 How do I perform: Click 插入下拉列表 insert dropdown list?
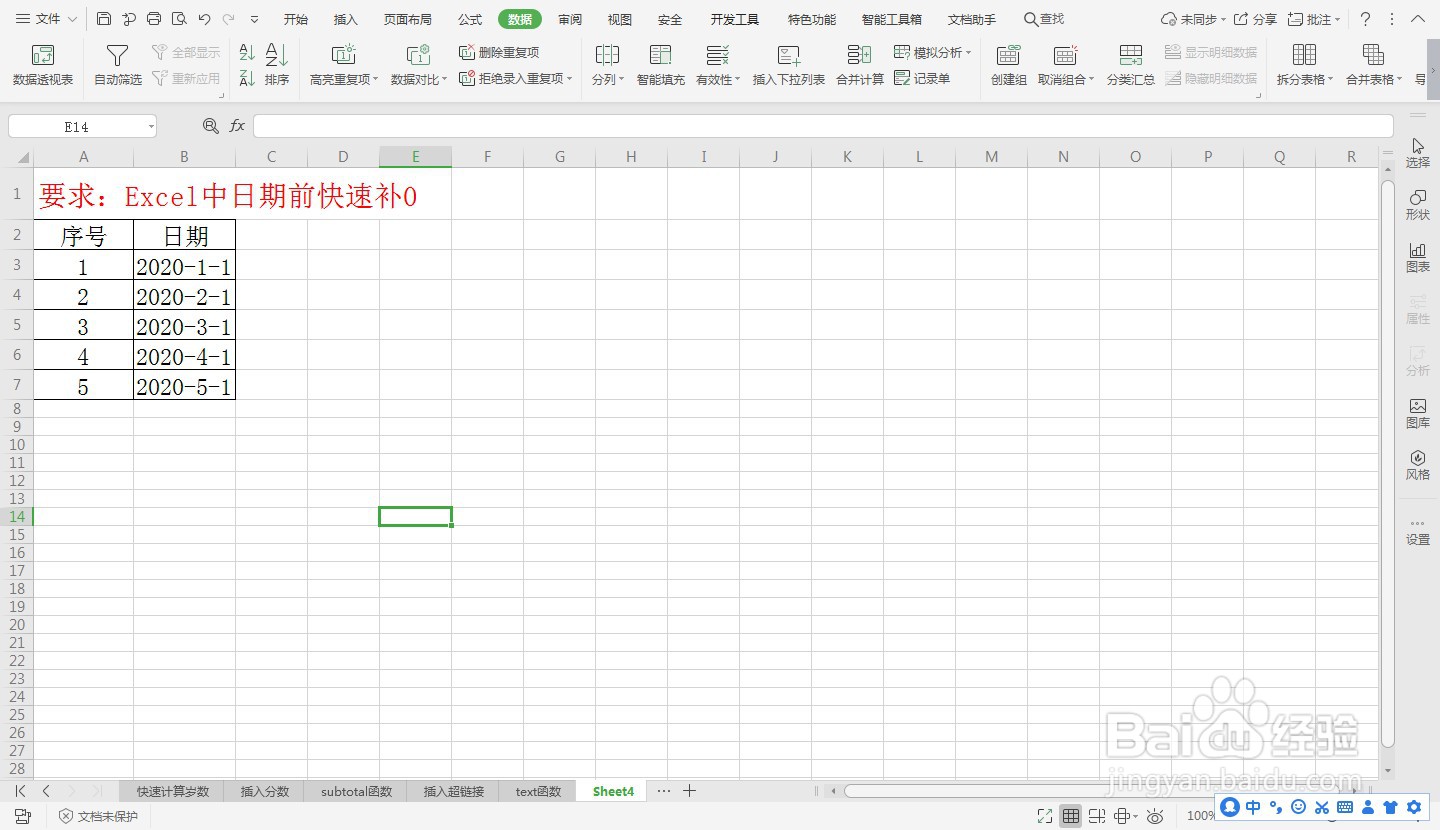click(x=789, y=65)
